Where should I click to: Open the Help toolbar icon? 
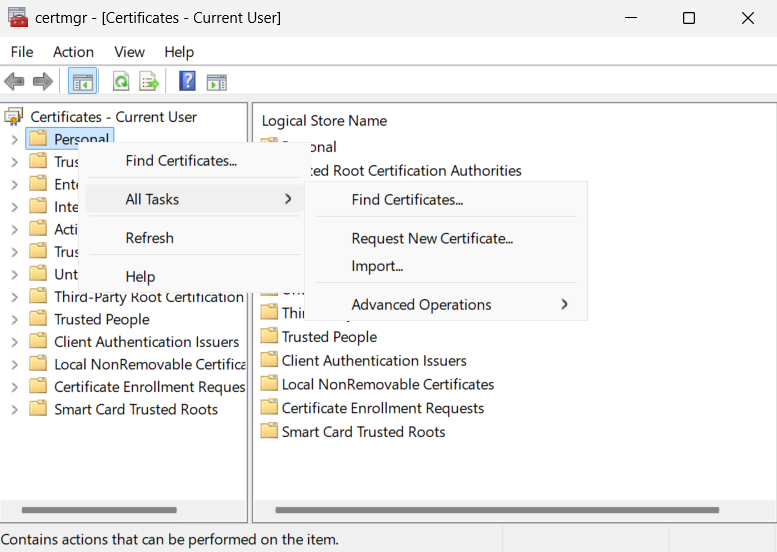[x=187, y=81]
